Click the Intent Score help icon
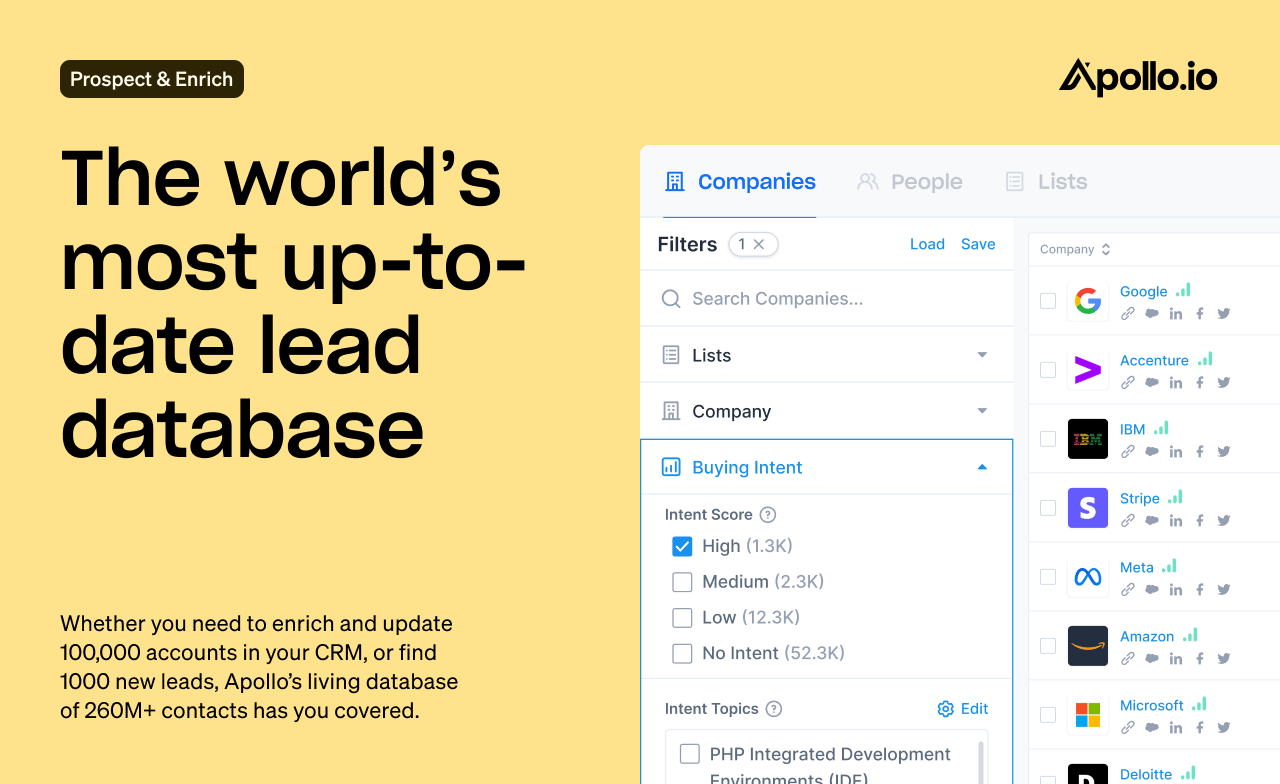Screen dimensions: 1280x784 point(768,515)
